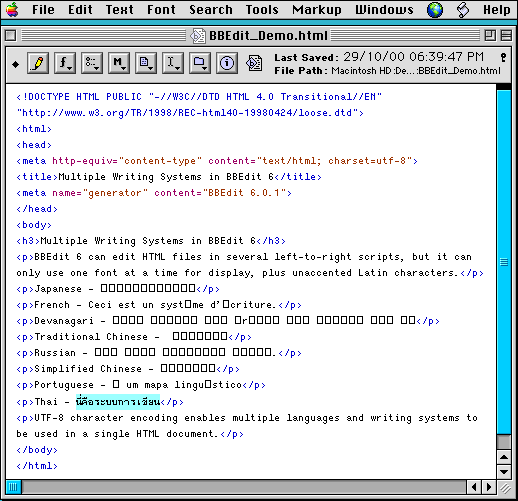Open the Windows menu
Image resolution: width=518 pixels, height=501 pixels.
[x=384, y=10]
